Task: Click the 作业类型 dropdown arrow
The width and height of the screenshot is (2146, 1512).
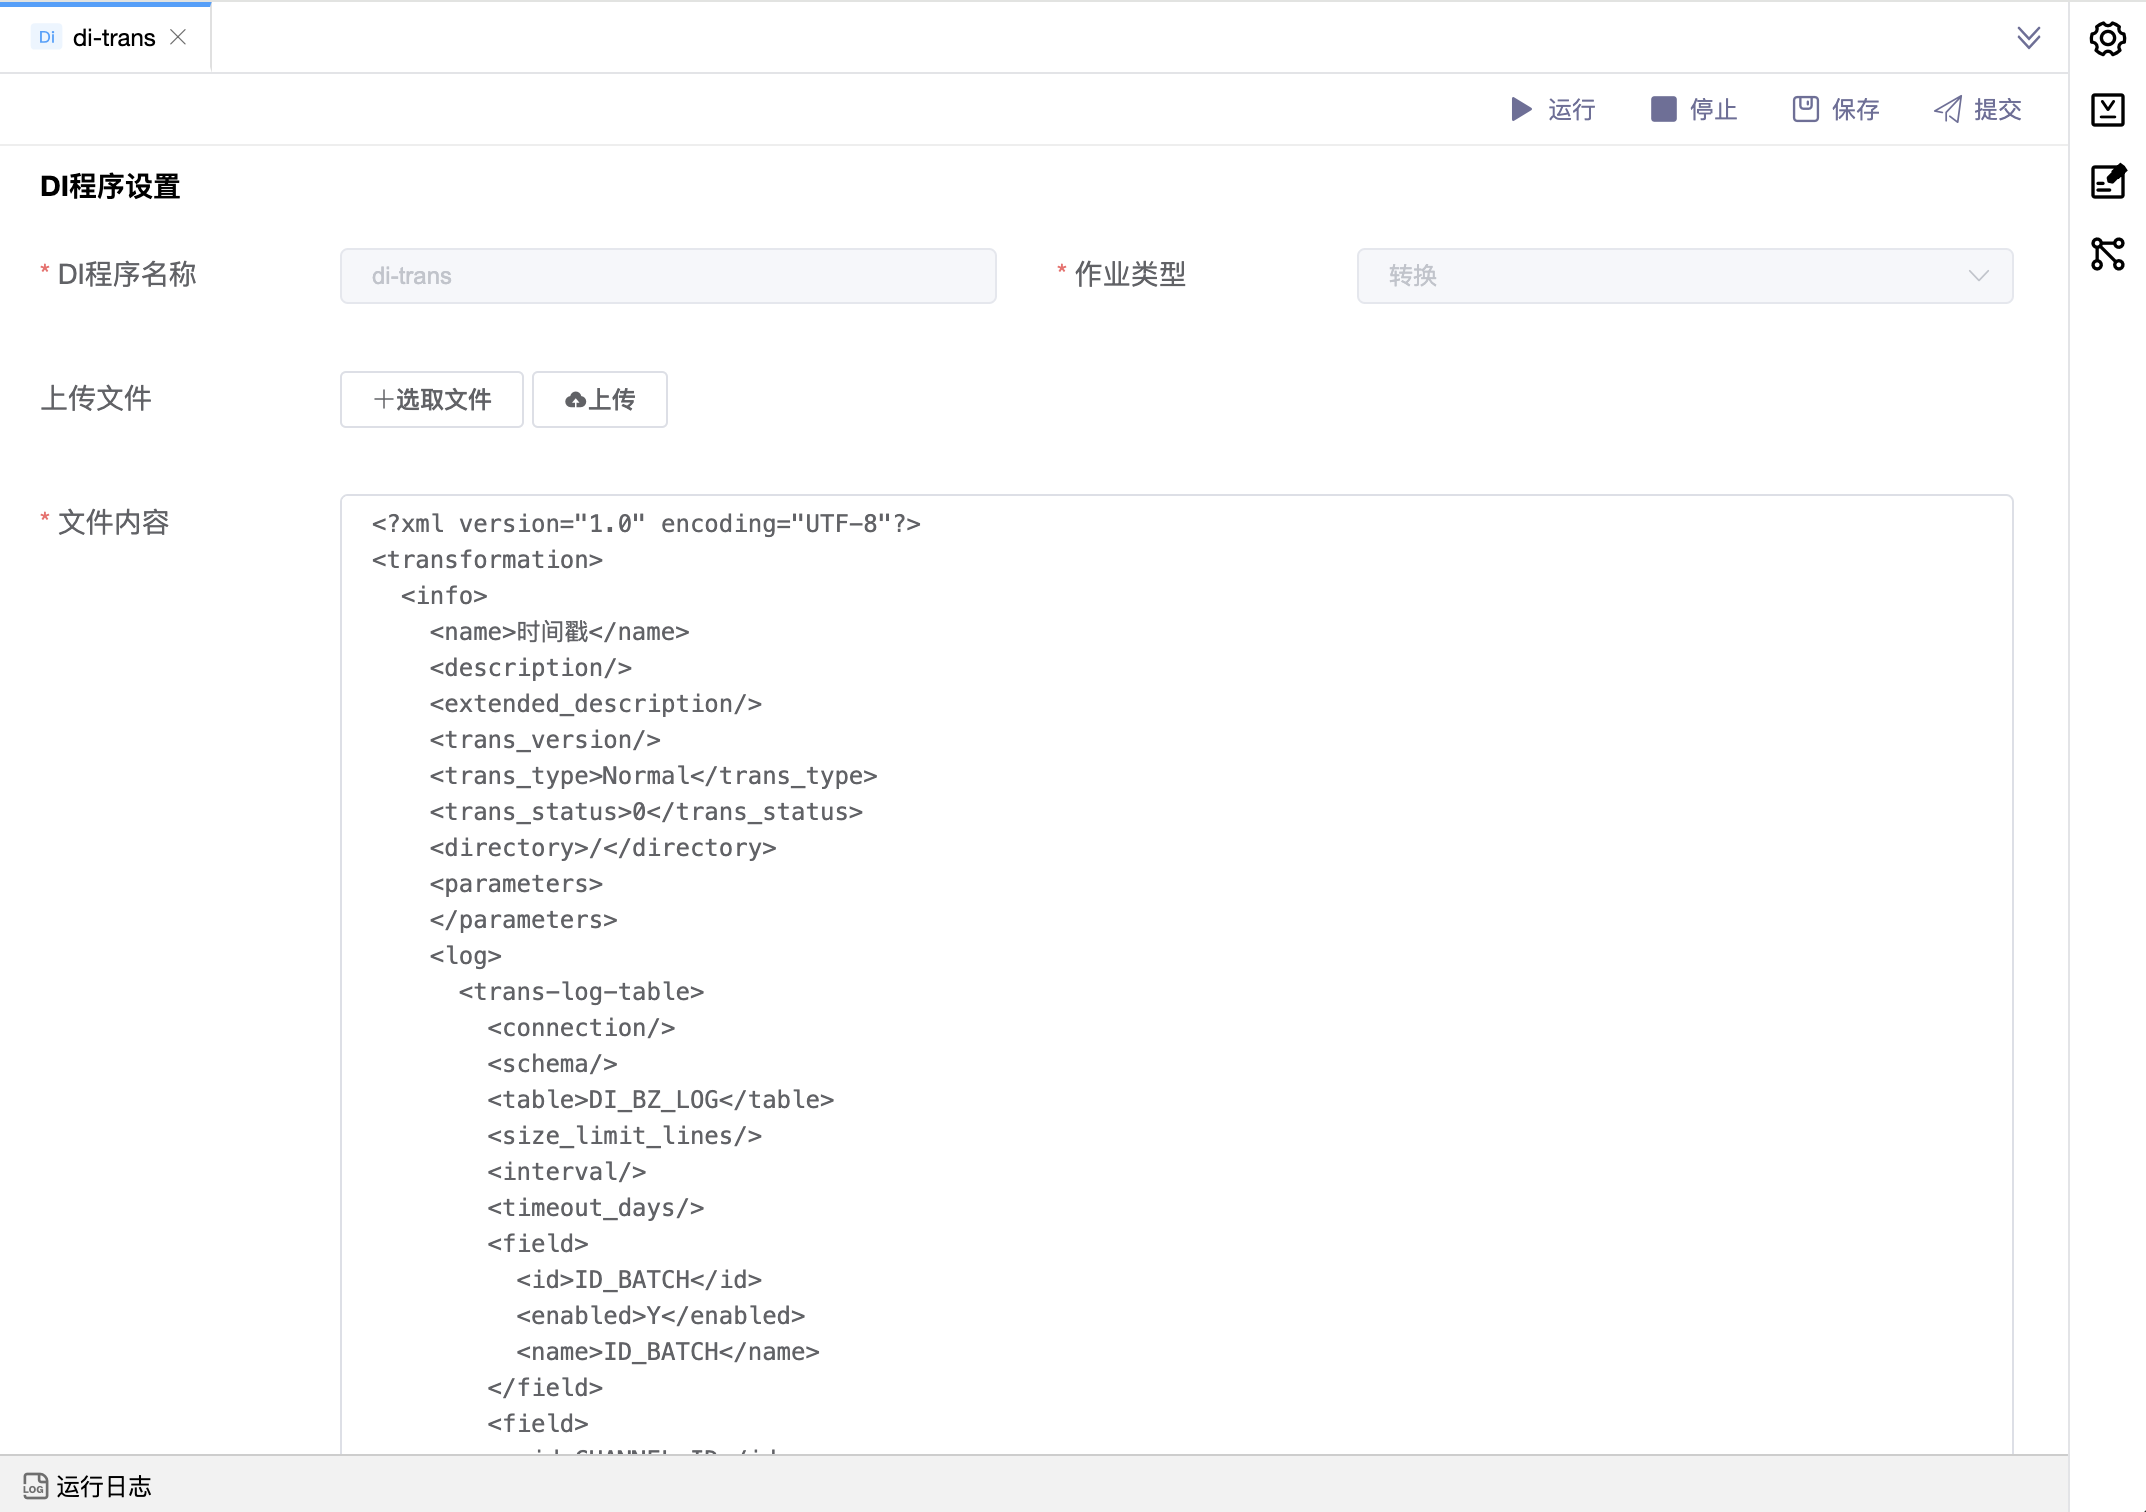Action: point(1977,276)
